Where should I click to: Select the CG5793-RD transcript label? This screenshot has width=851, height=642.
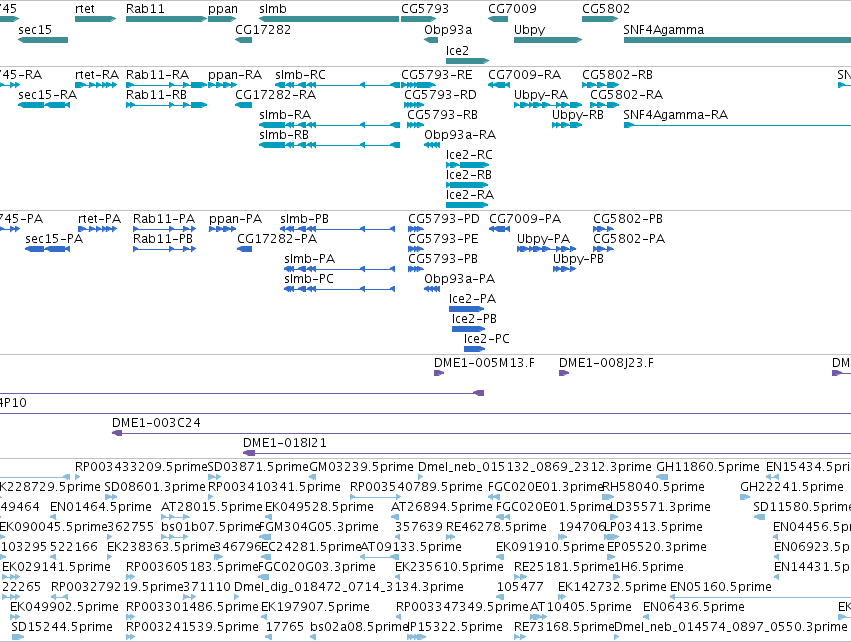coord(440,94)
